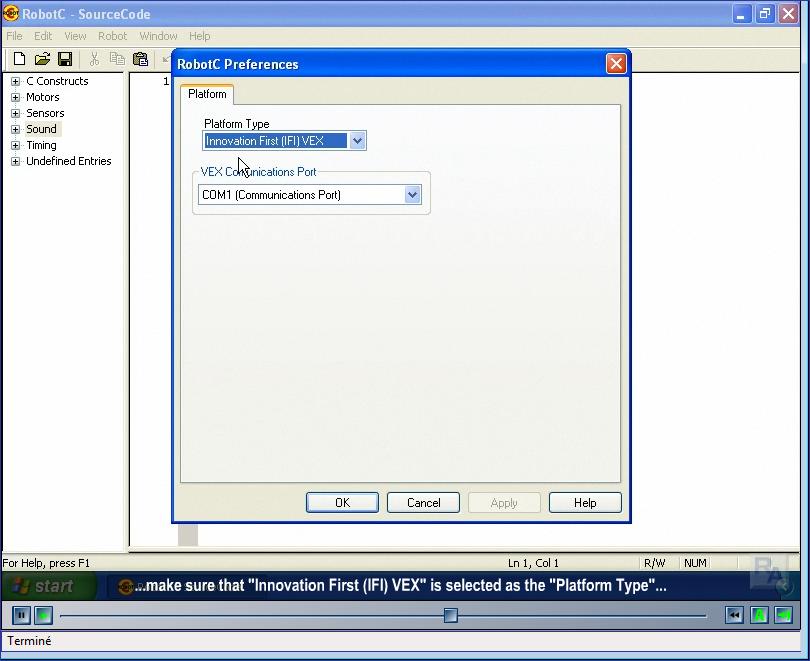Select the Timing tree item
Image resolution: width=810 pixels, height=661 pixels.
[x=41, y=145]
